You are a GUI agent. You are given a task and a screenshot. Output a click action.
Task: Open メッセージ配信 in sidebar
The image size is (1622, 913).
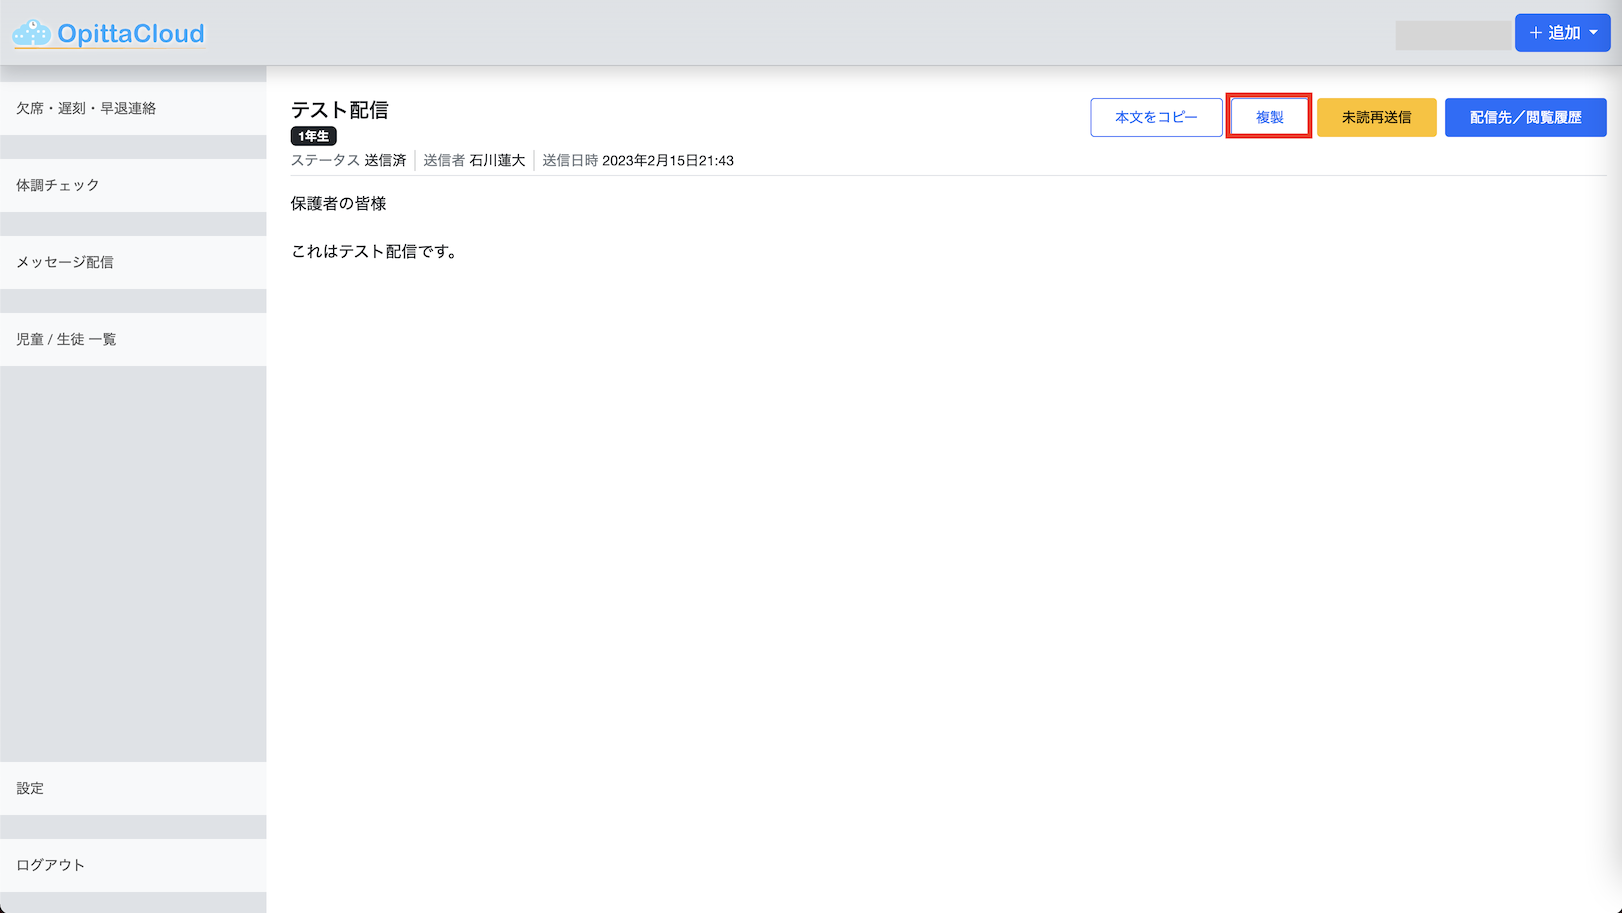[x=133, y=262]
